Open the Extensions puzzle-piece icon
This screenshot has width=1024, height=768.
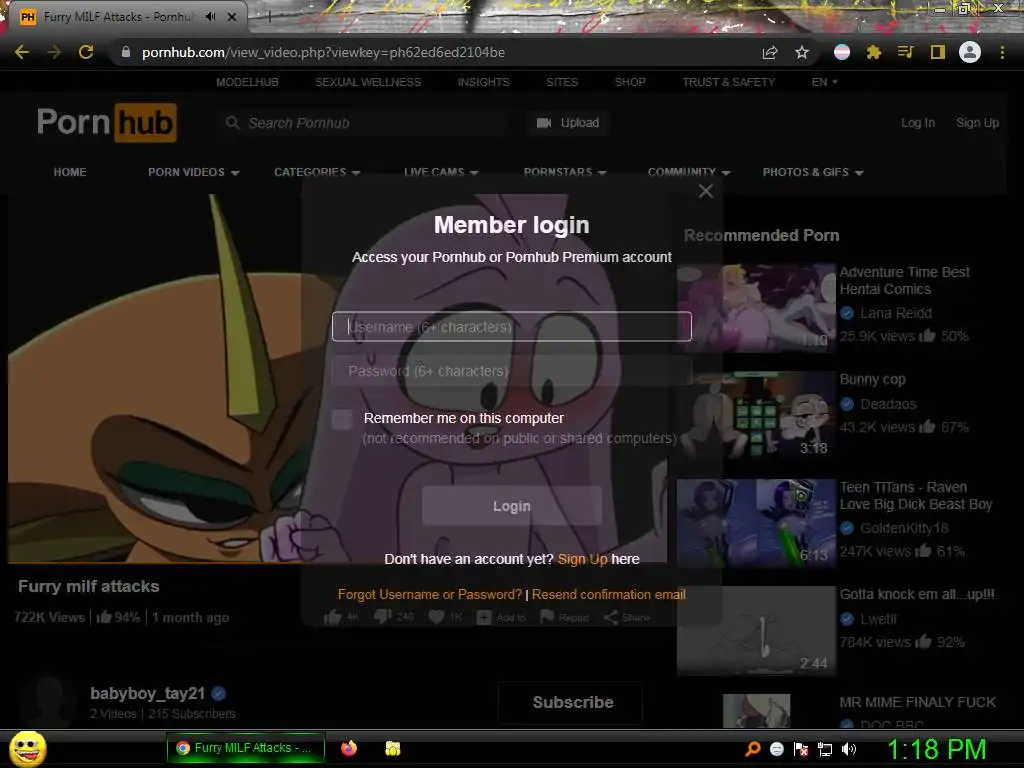pyautogui.click(x=874, y=52)
